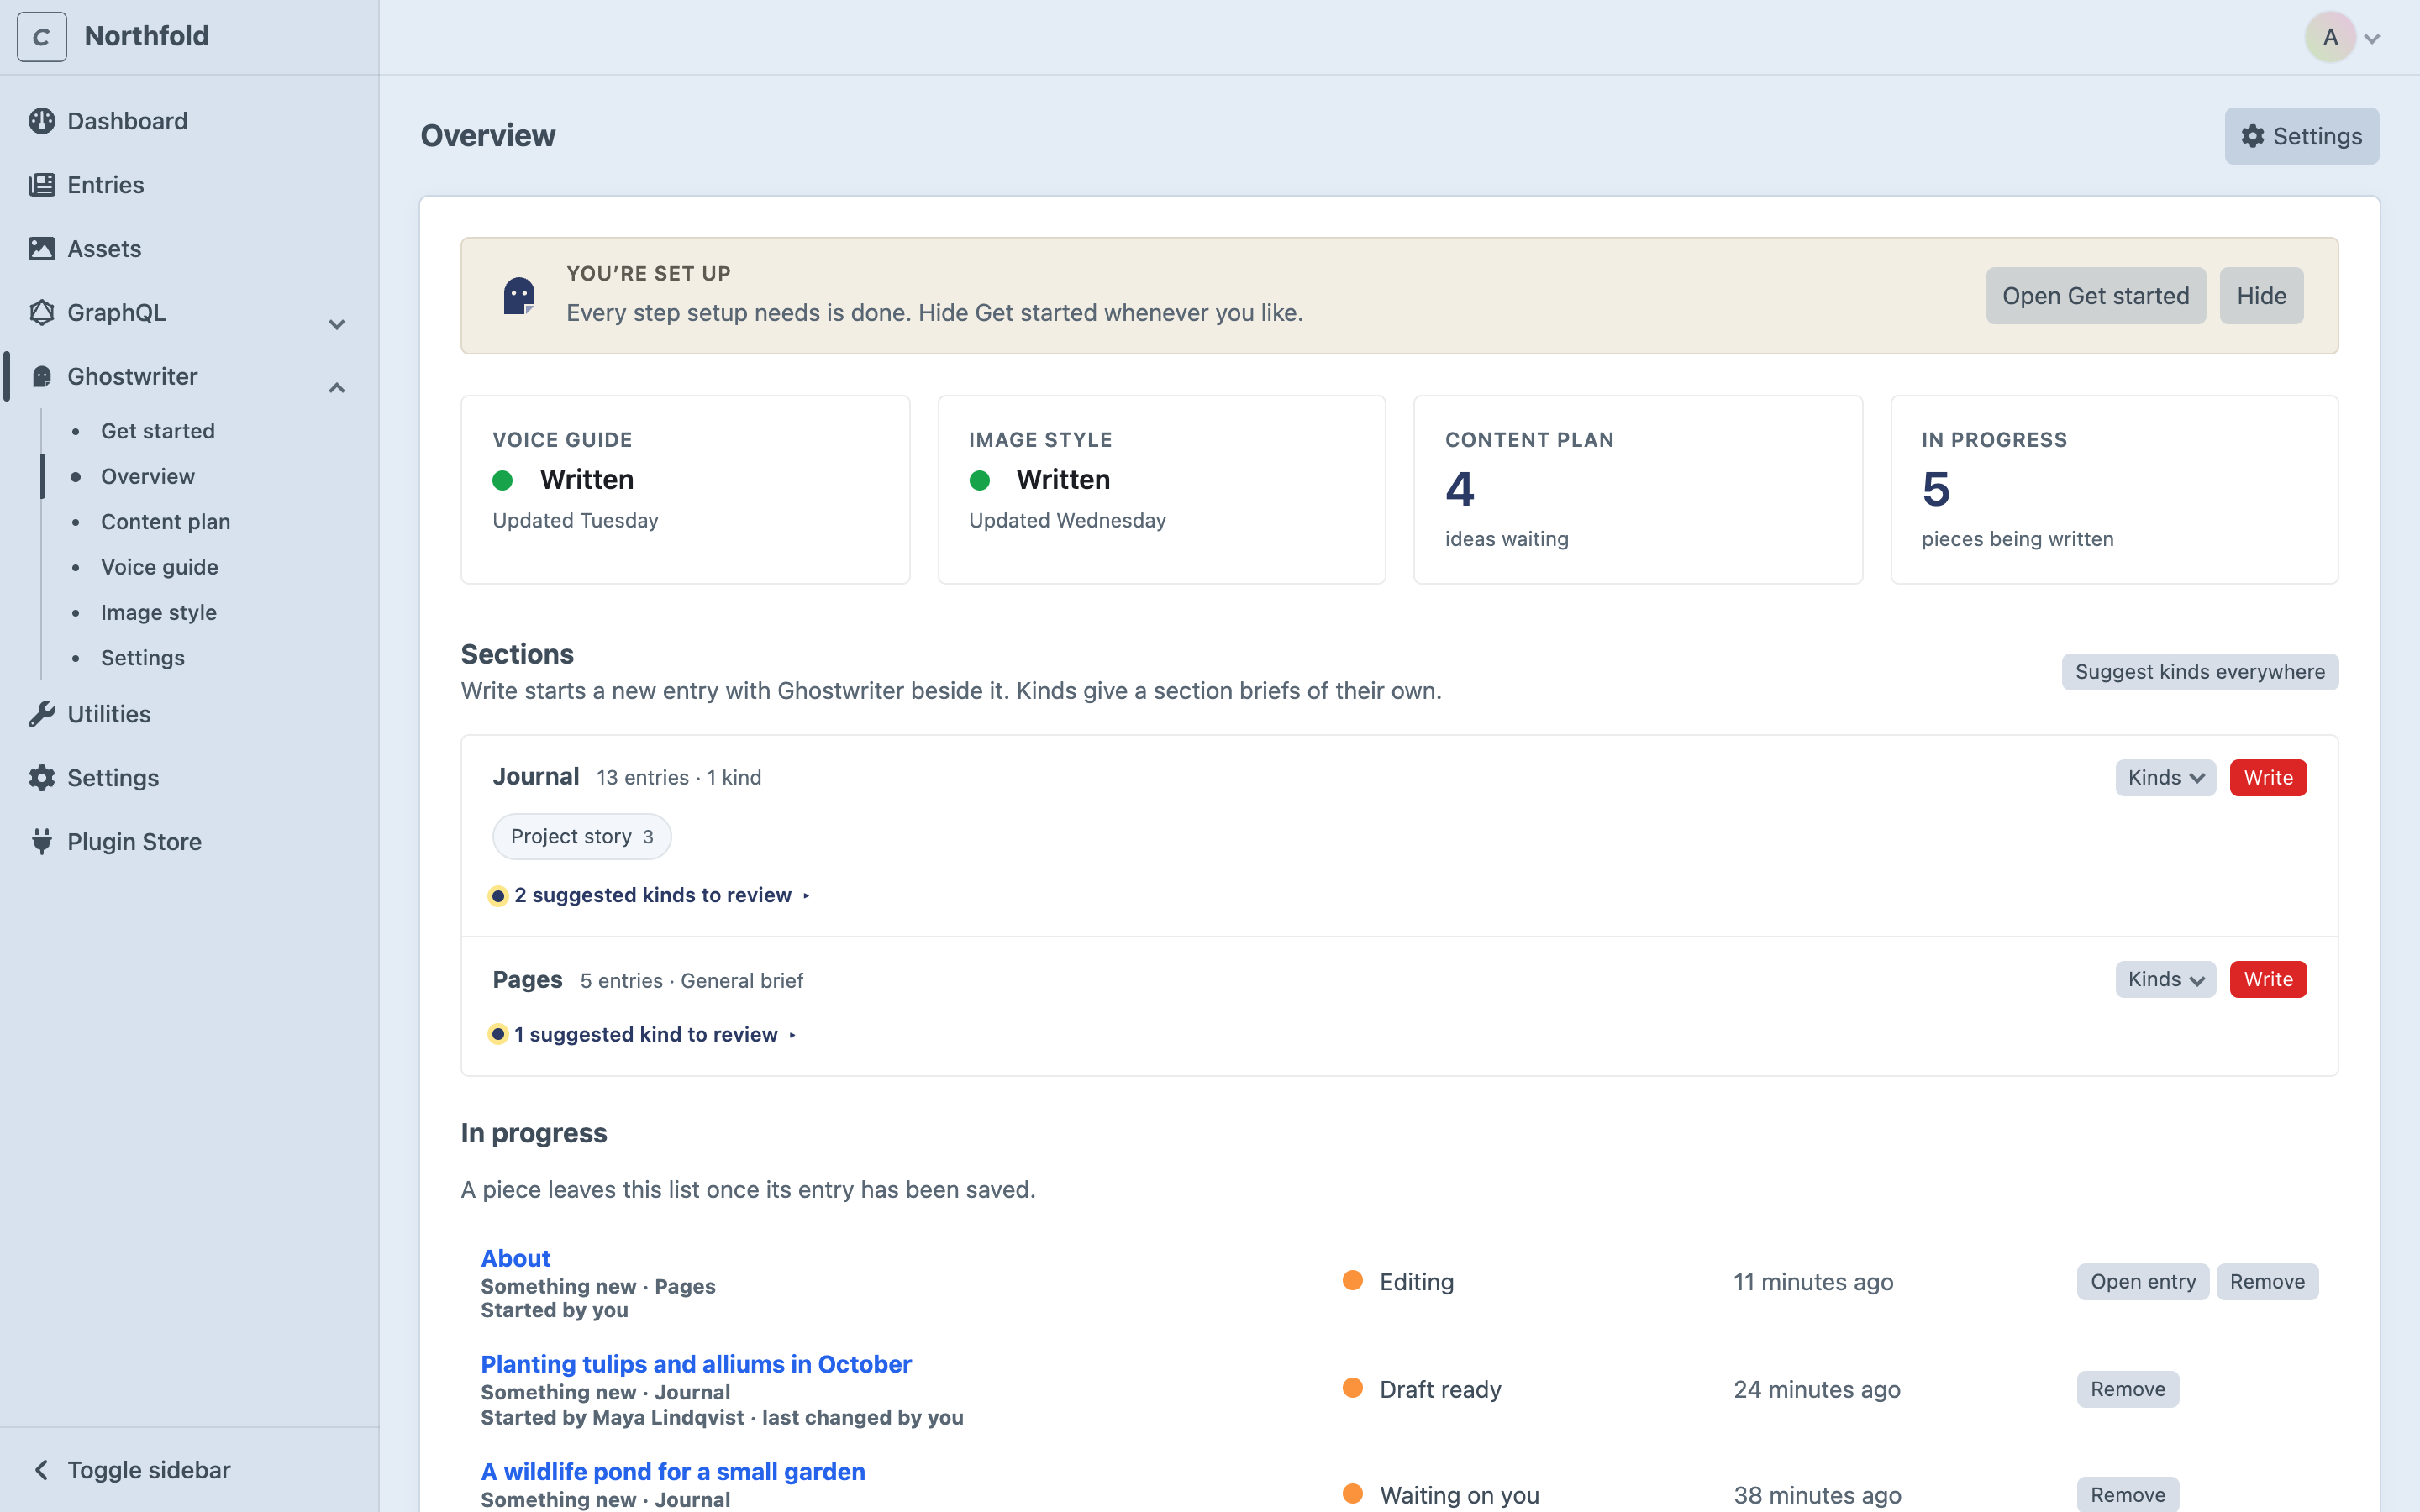This screenshot has width=2420, height=1512.
Task: Click the ghost icon in setup banner
Action: click(x=519, y=296)
